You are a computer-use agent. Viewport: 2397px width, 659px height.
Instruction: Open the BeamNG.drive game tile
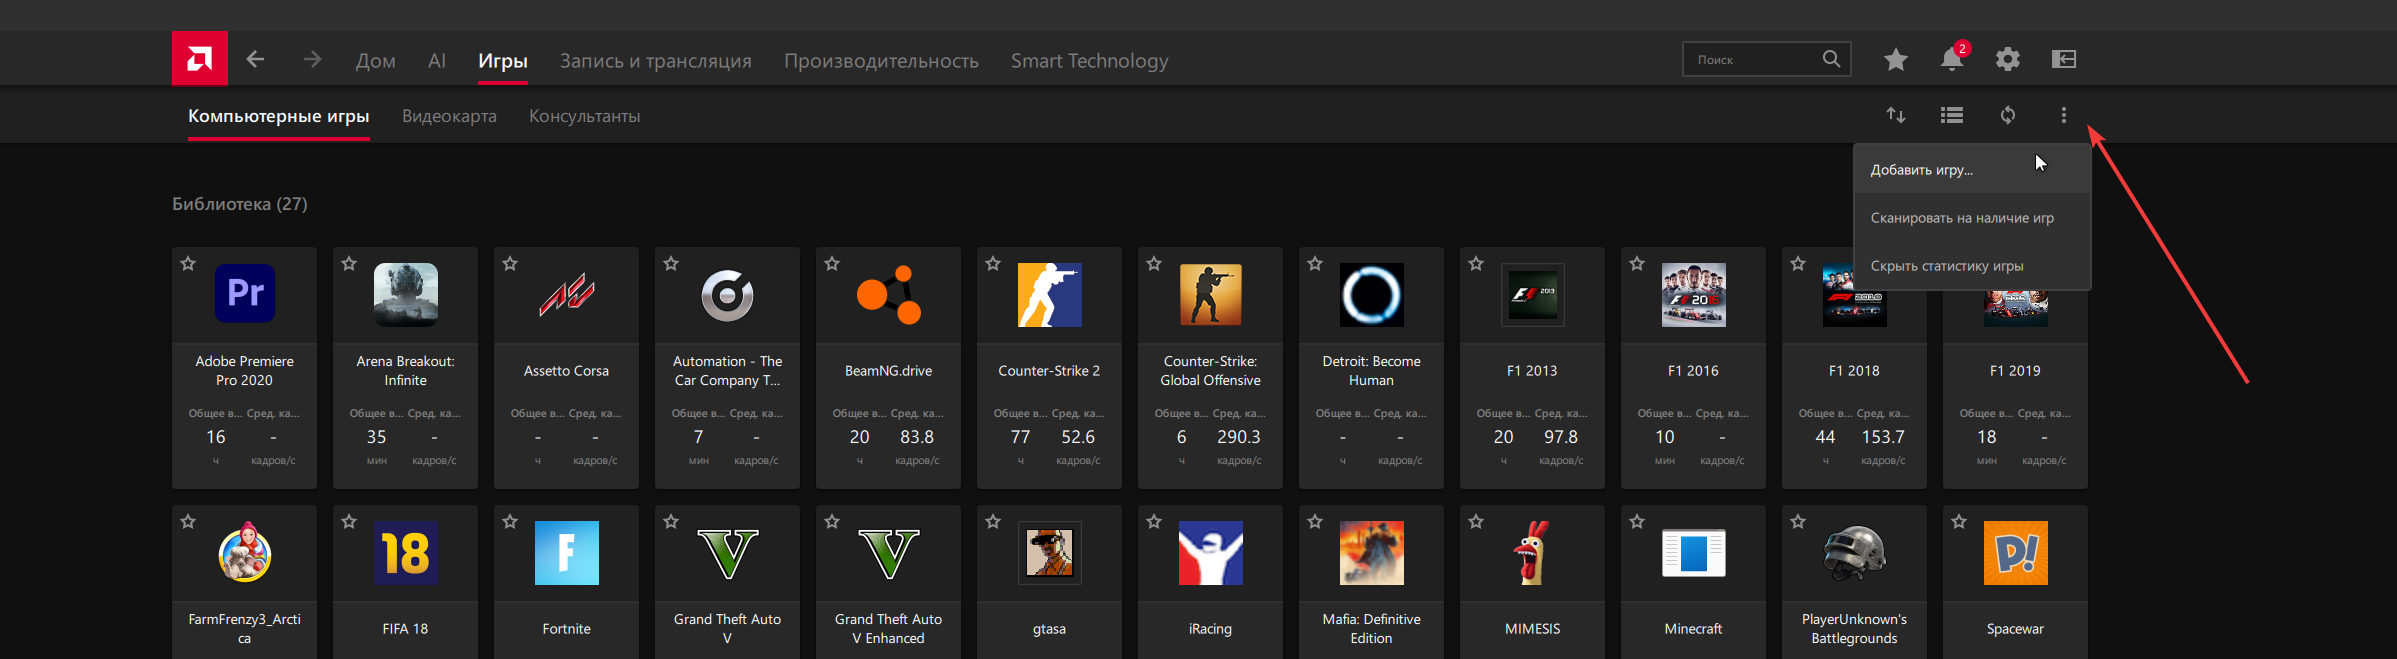(888, 368)
